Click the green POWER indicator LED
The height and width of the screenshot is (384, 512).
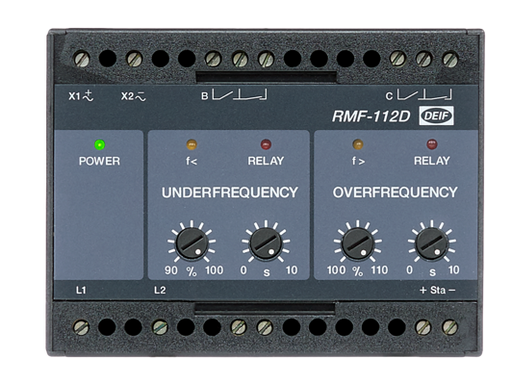[100, 145]
